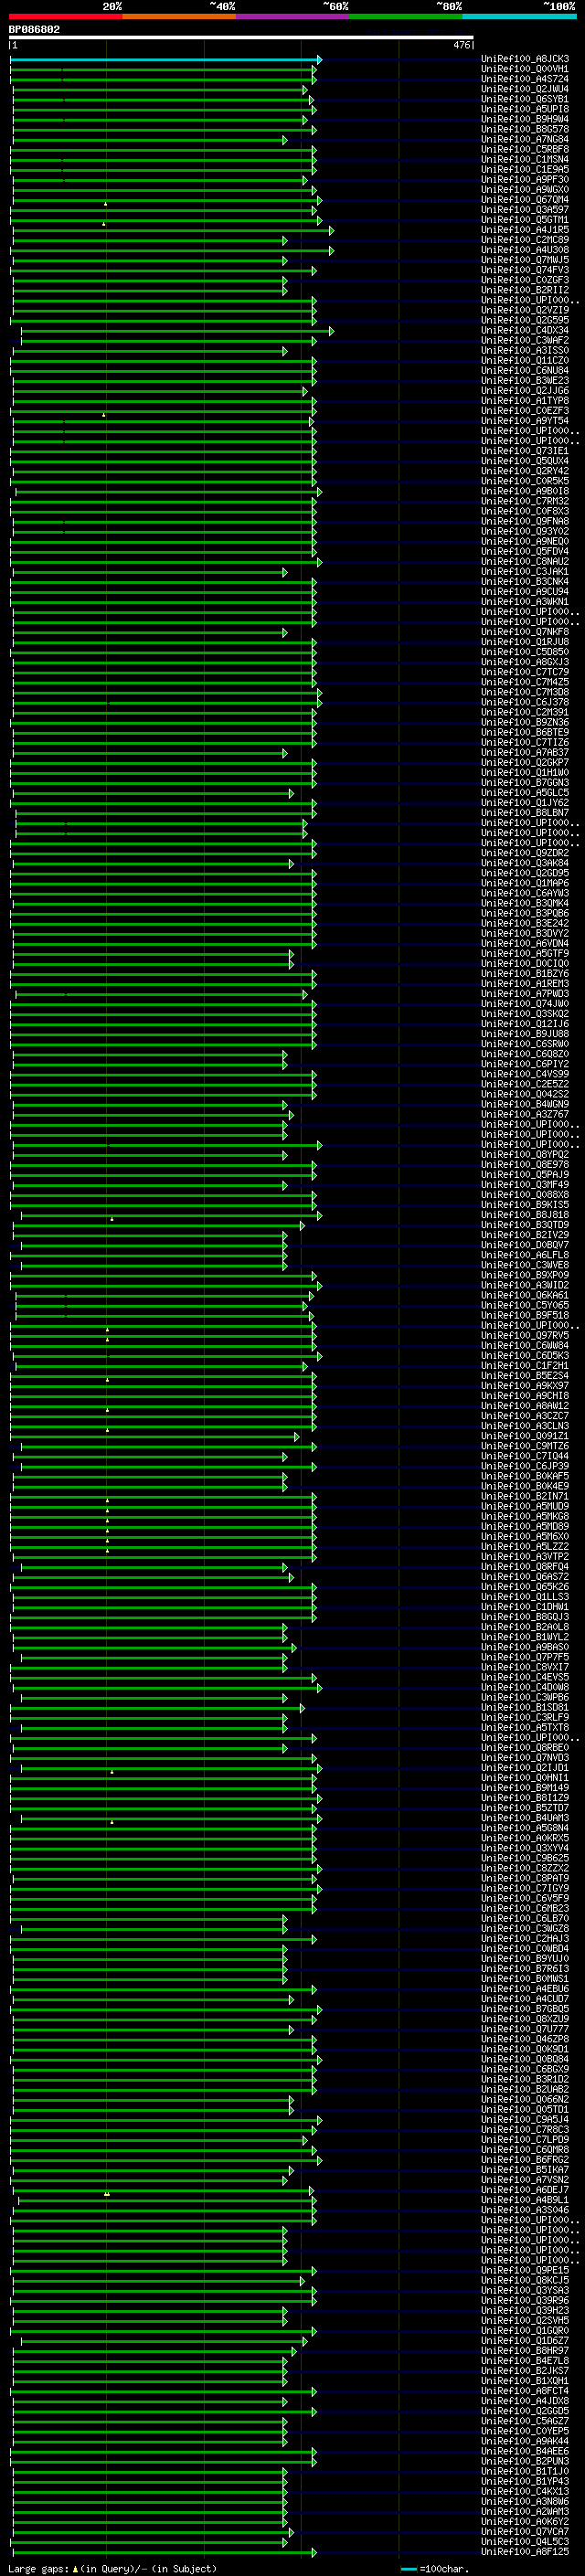Click the green alignment bar for UniRef100_C4DX34
Screen dimensions: 585x2576
click(x=177, y=331)
